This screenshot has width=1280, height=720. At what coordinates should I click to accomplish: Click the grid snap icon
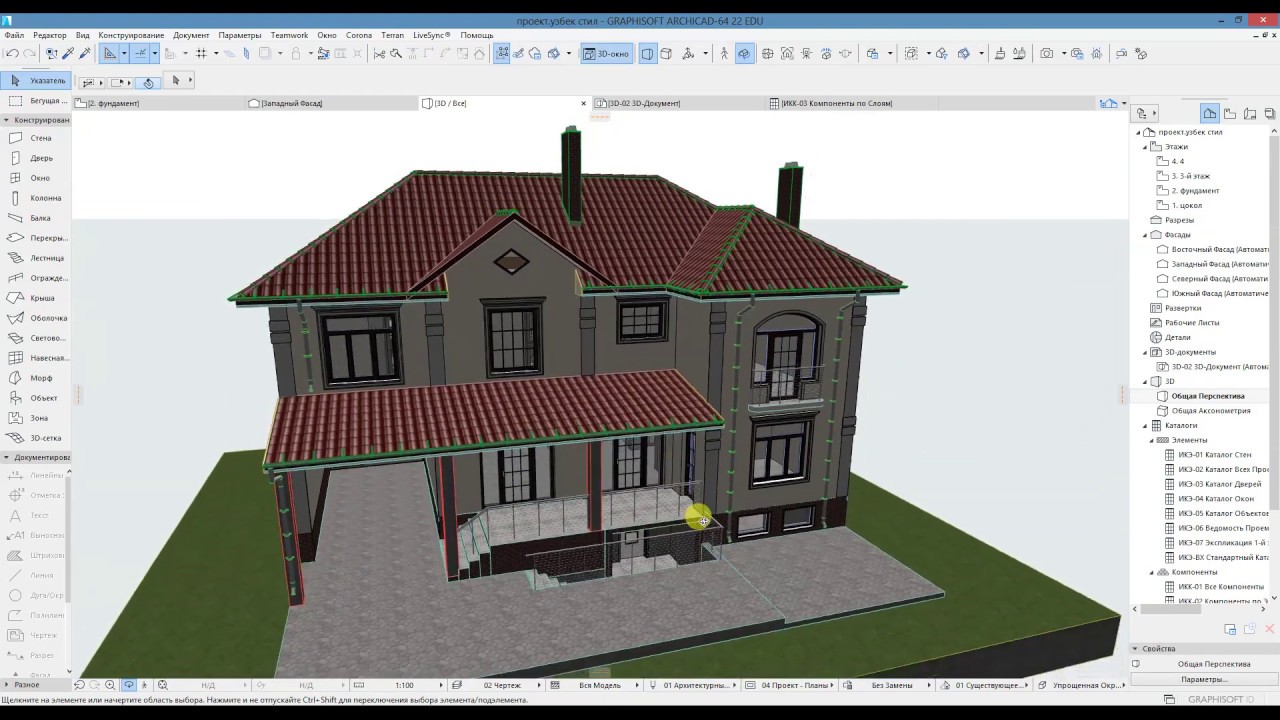[x=201, y=54]
